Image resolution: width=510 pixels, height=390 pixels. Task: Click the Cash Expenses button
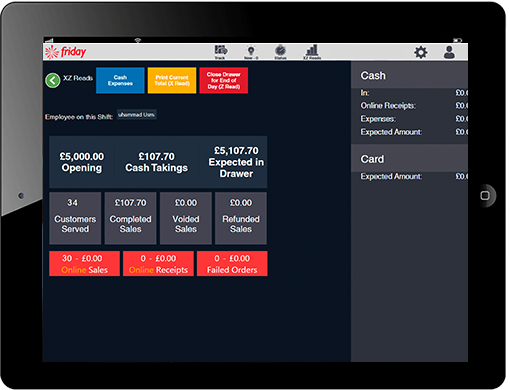(x=120, y=80)
